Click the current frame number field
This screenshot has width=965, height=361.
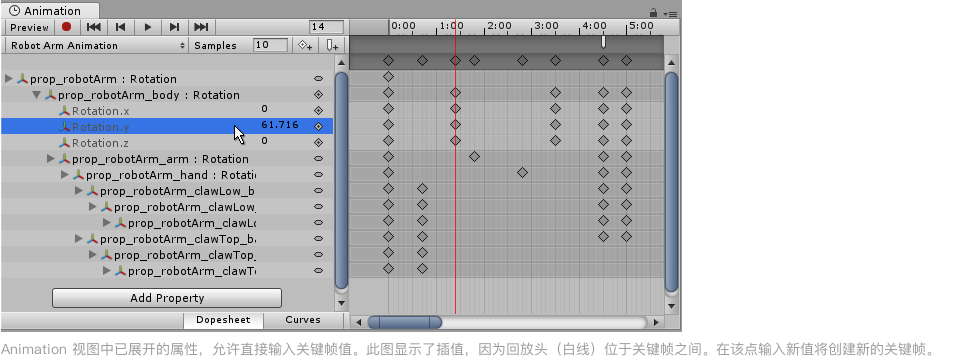pyautogui.click(x=326, y=27)
